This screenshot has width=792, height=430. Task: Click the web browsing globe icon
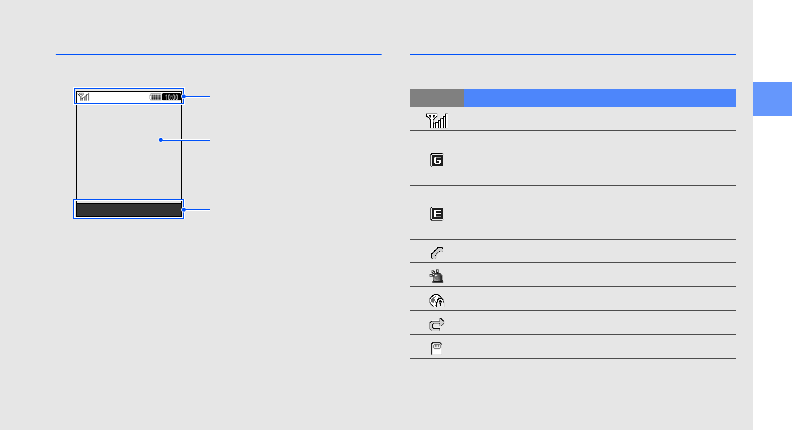point(437,299)
